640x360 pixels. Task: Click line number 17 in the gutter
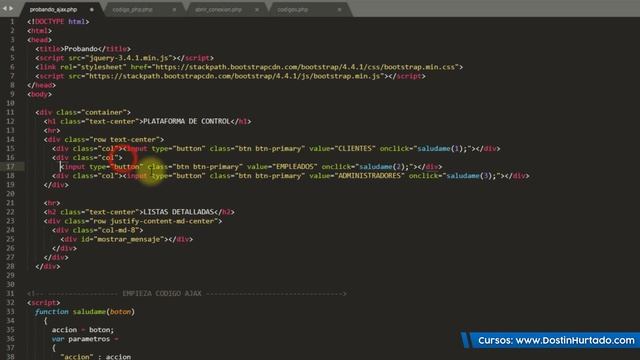pyautogui.click(x=10, y=167)
